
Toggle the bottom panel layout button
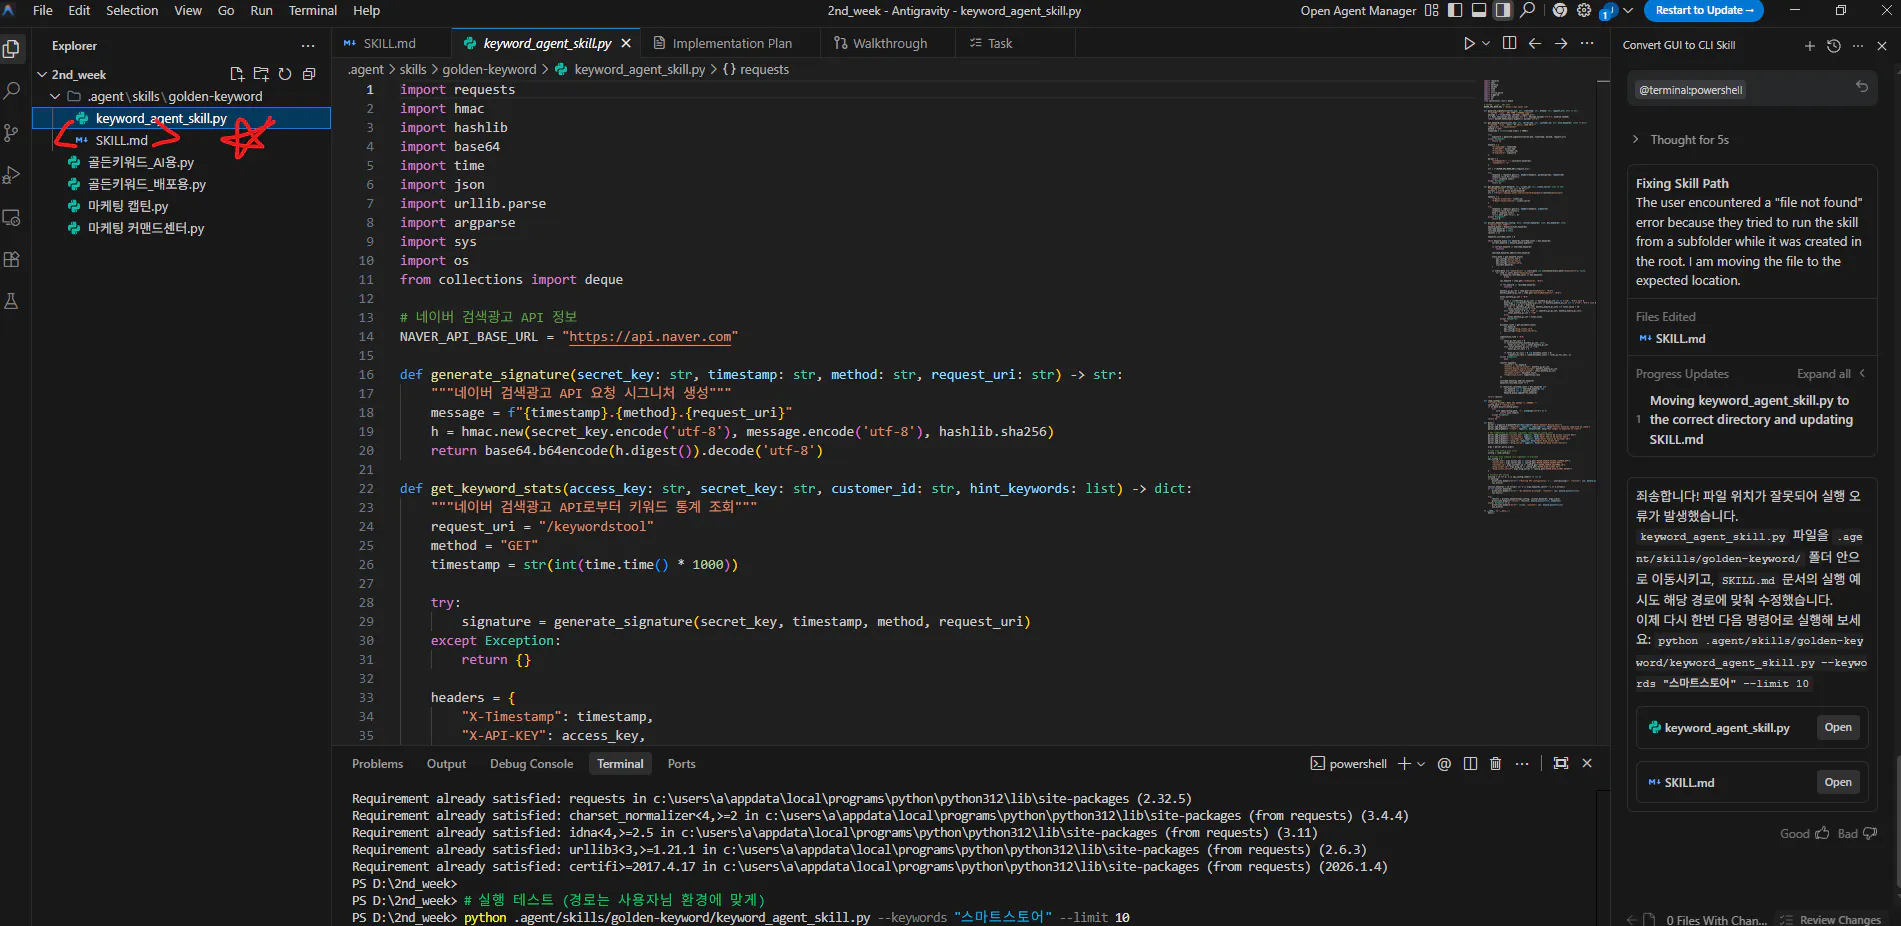(1478, 11)
